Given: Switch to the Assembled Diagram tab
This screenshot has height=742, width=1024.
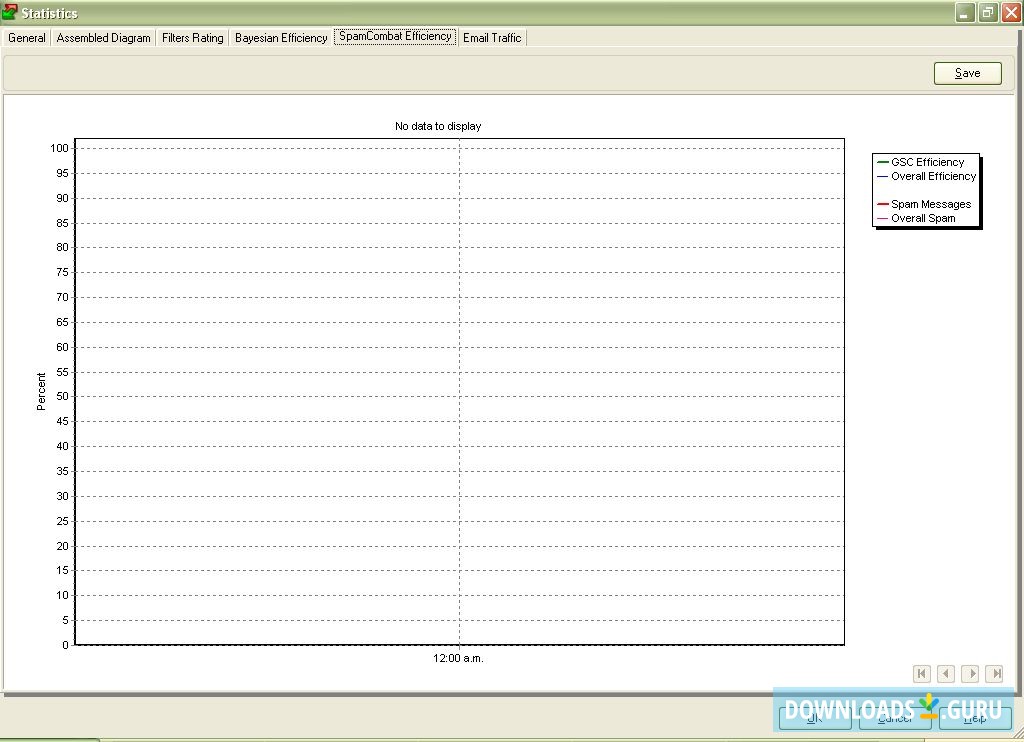Looking at the screenshot, I should [x=103, y=38].
